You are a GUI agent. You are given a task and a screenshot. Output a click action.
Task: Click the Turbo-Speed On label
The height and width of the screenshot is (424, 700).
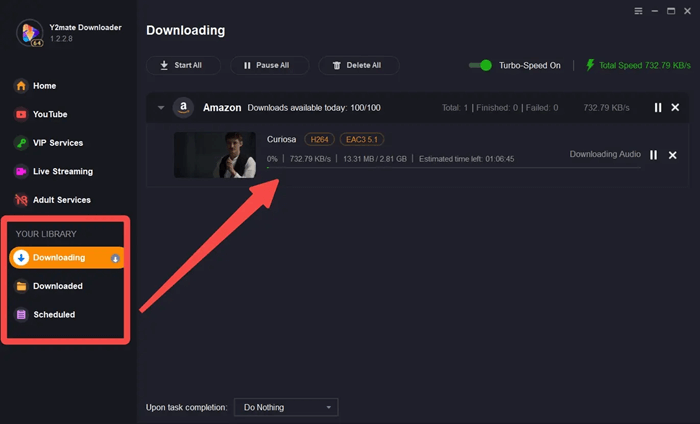click(529, 65)
